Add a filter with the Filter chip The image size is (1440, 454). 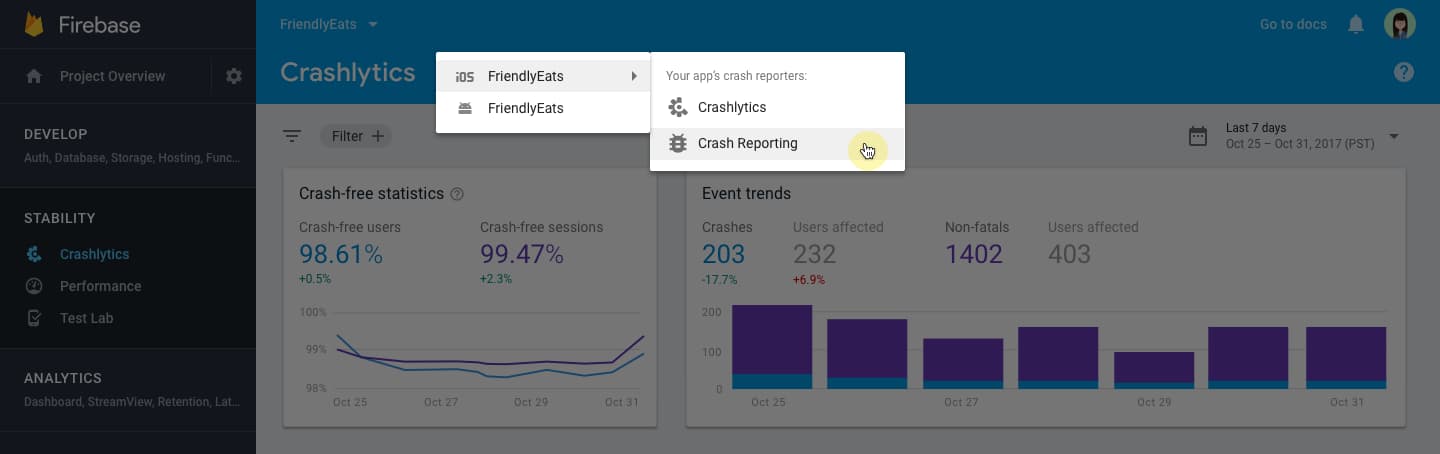357,136
